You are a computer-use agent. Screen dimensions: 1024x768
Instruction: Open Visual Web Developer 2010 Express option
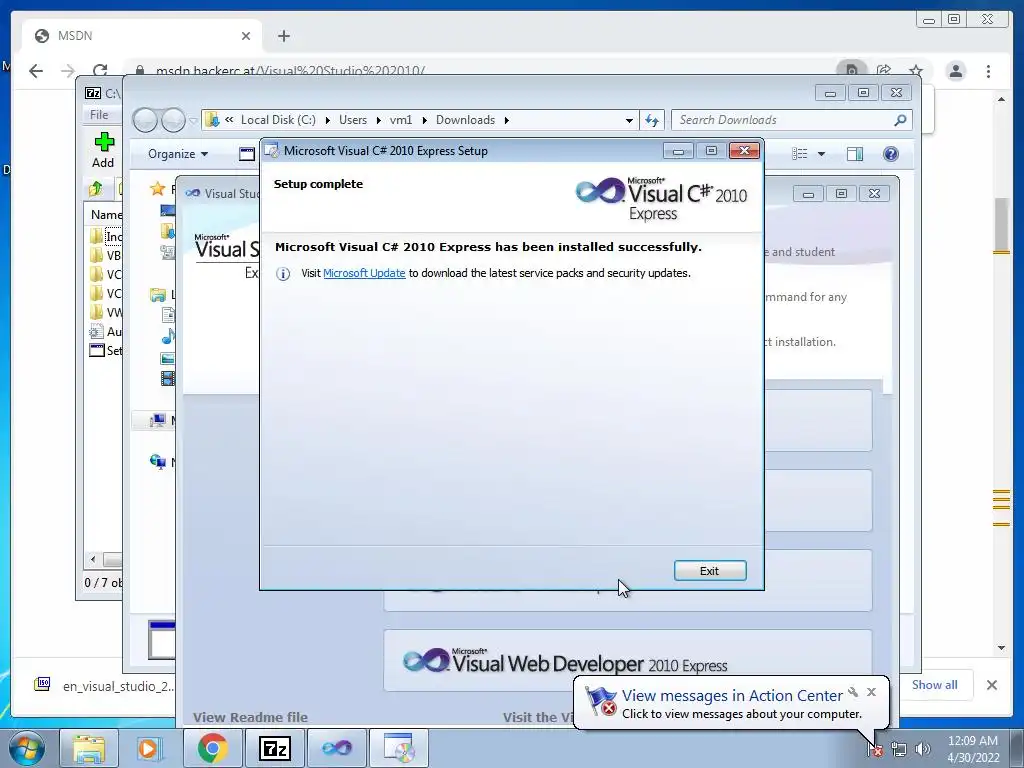[628, 661]
